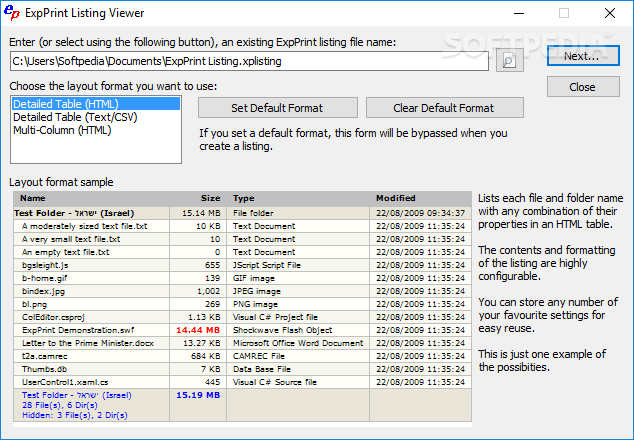Click 'Shockwave Flash Object' type cell
Image resolution: width=634 pixels, height=440 pixels.
pyautogui.click(x=282, y=330)
